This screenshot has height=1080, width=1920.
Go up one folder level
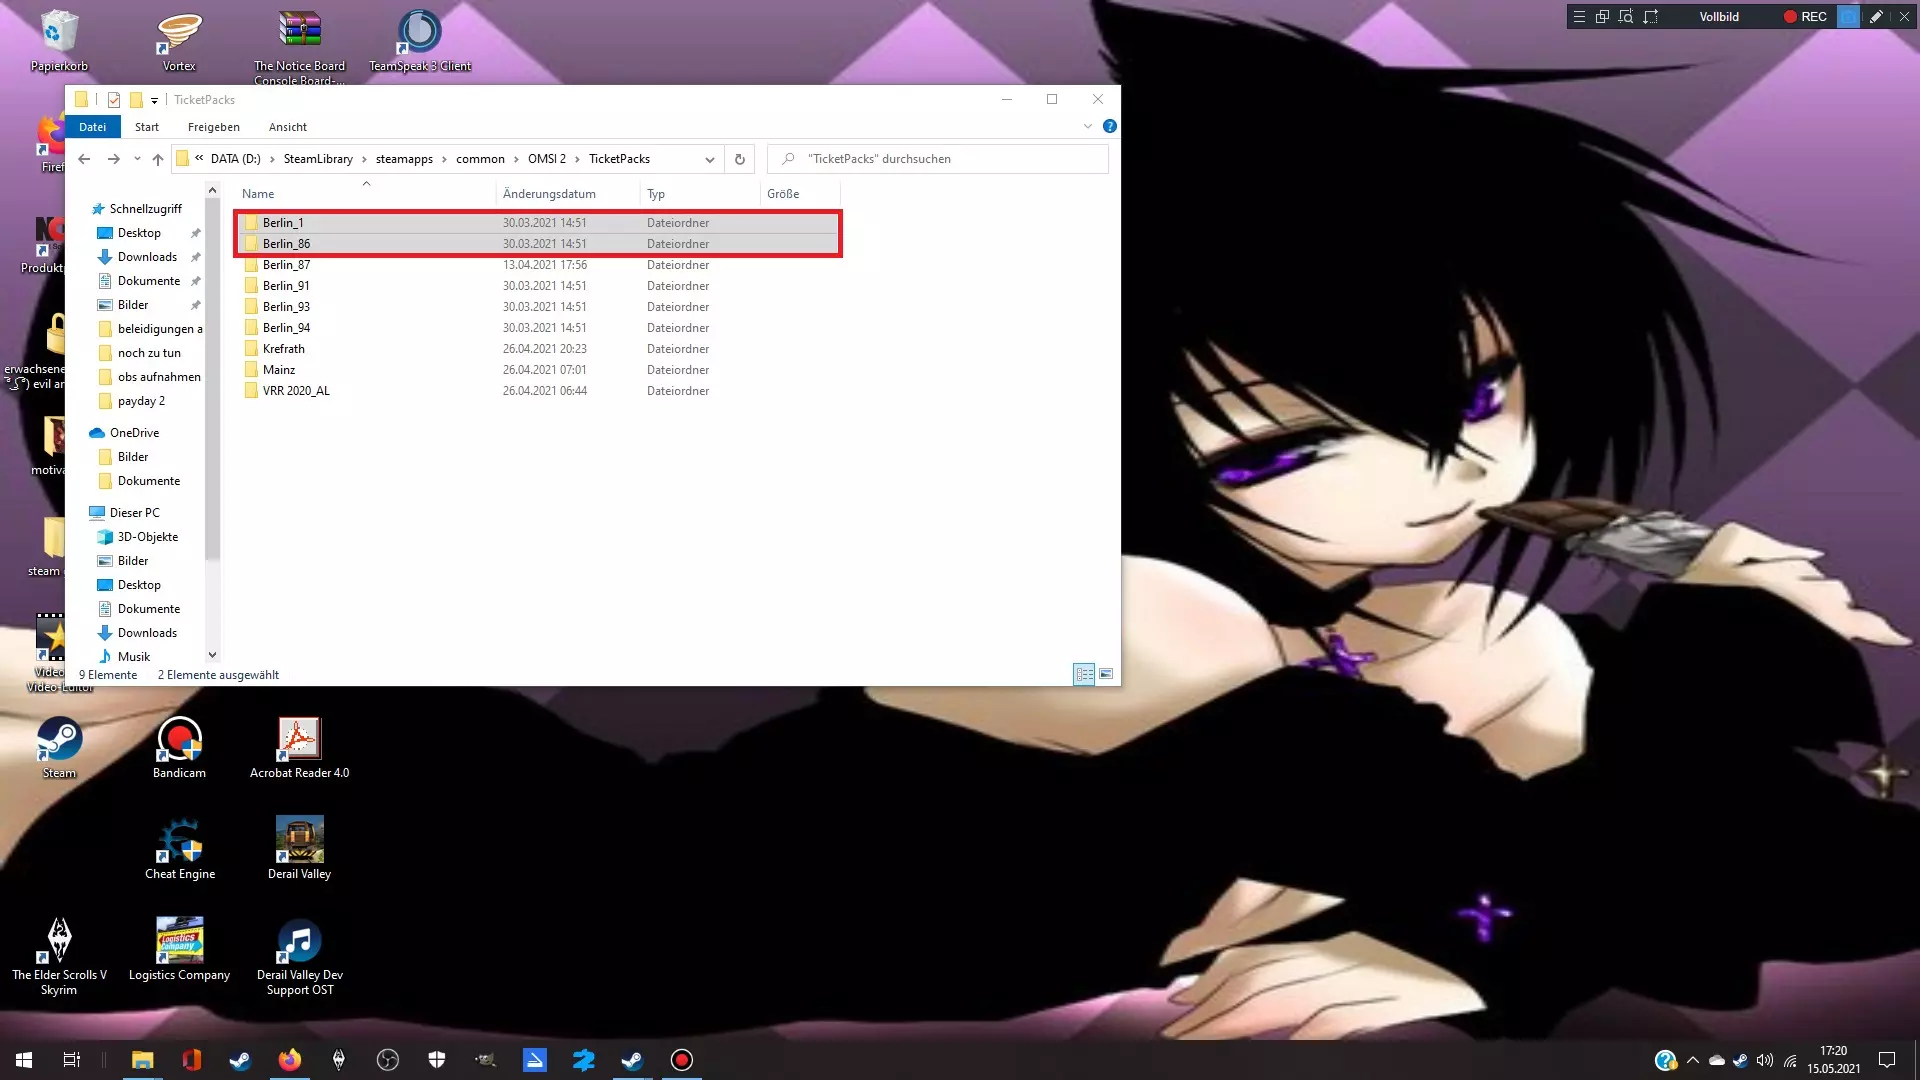coord(158,159)
